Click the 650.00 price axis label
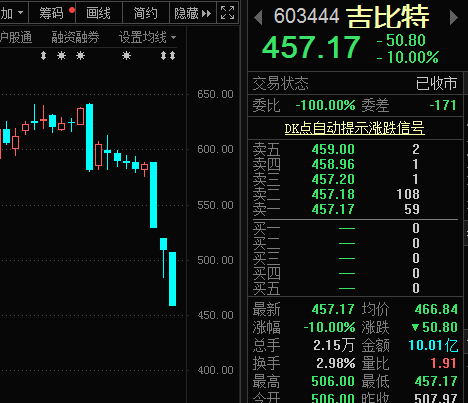This screenshot has width=468, height=403. 215,94
